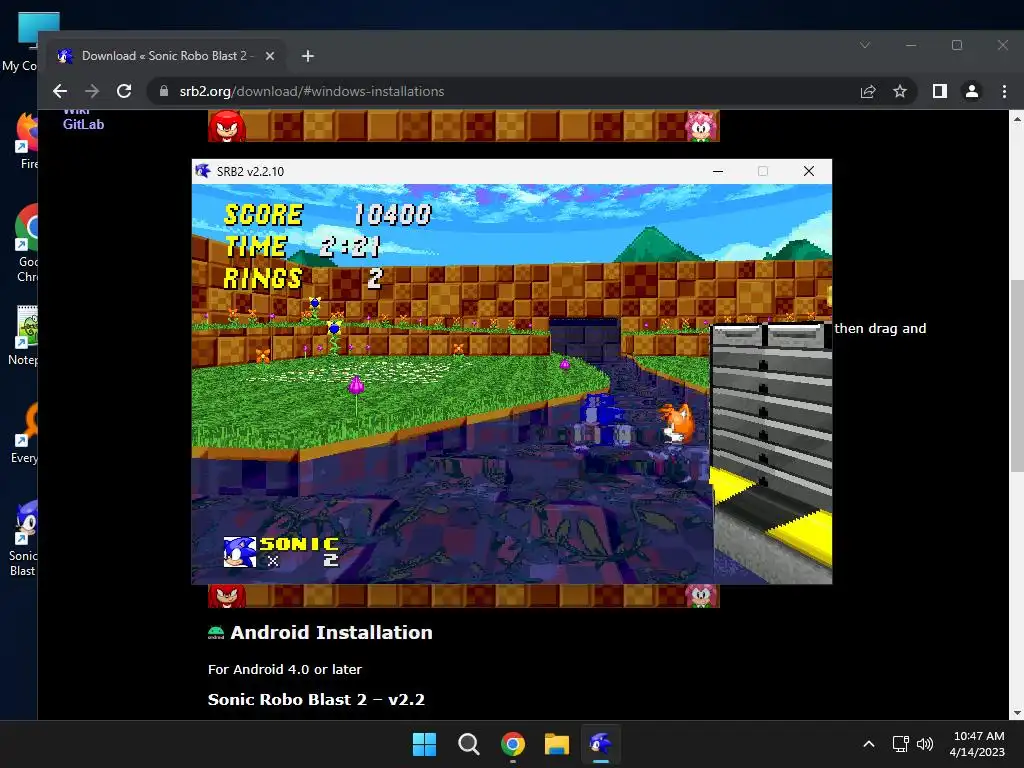Image resolution: width=1024 pixels, height=768 pixels.
Task: Open Windows taskbar search
Action: pyautogui.click(x=468, y=744)
